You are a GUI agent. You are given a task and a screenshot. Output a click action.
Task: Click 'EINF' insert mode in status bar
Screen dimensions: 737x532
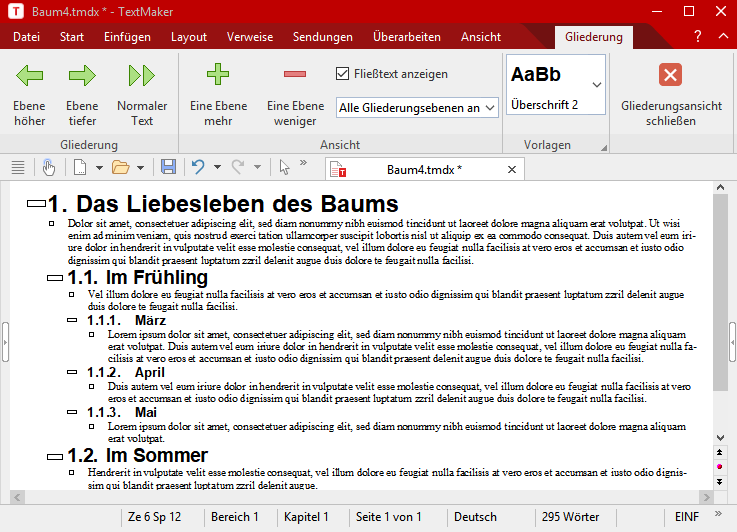(687, 517)
